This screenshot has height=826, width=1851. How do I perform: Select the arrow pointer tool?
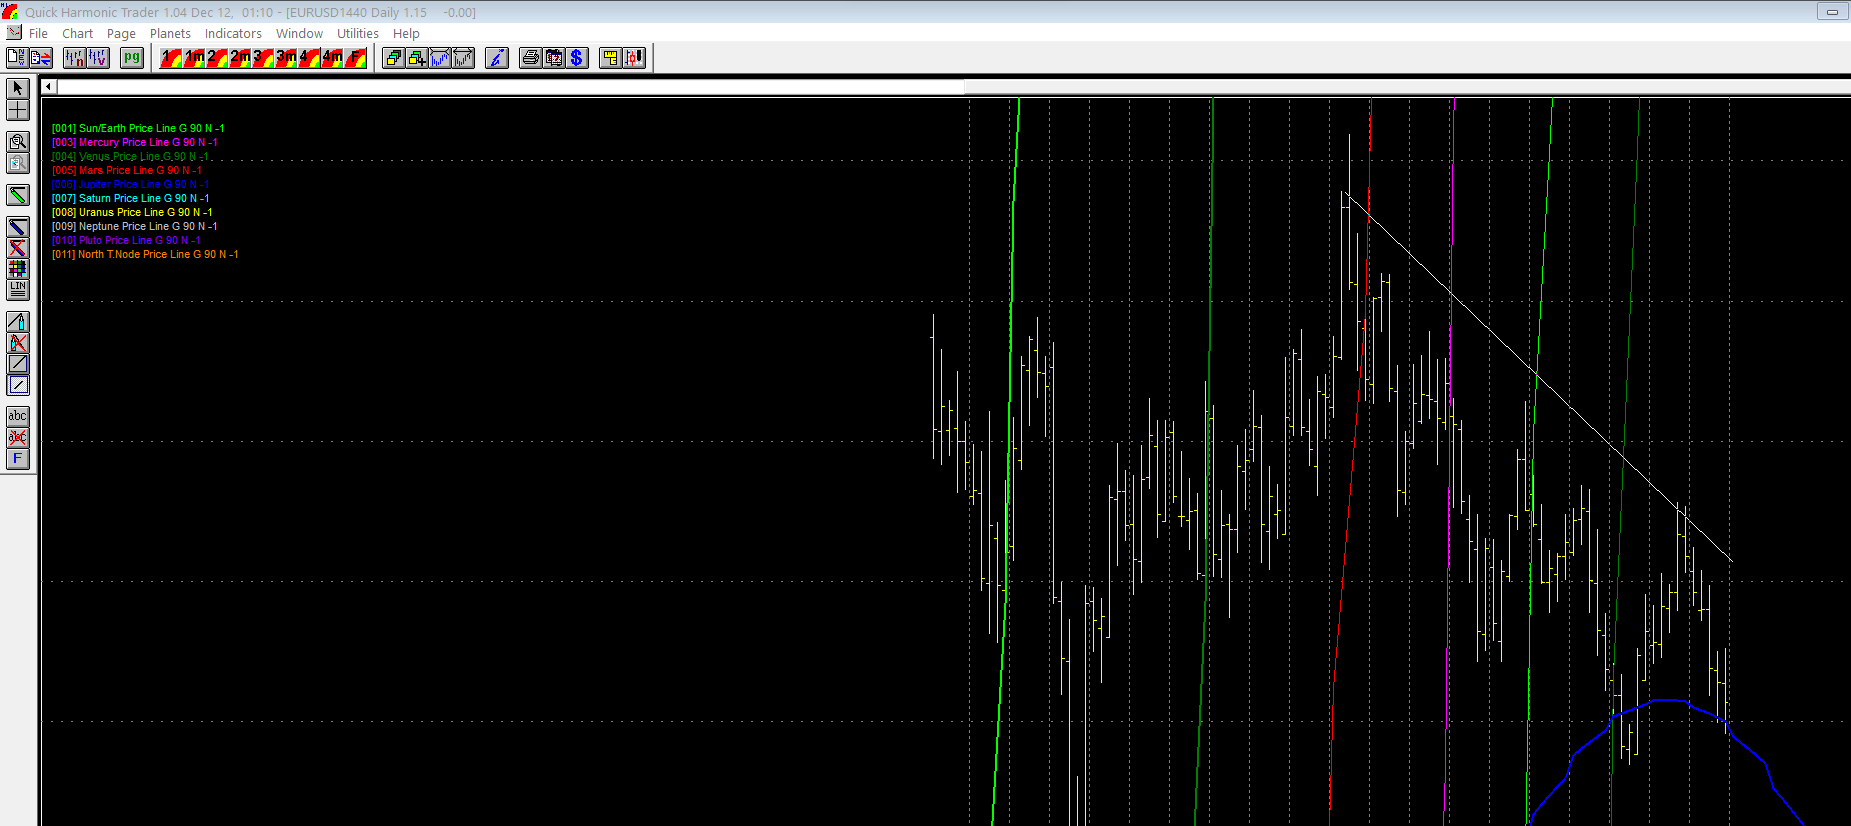tap(18, 89)
